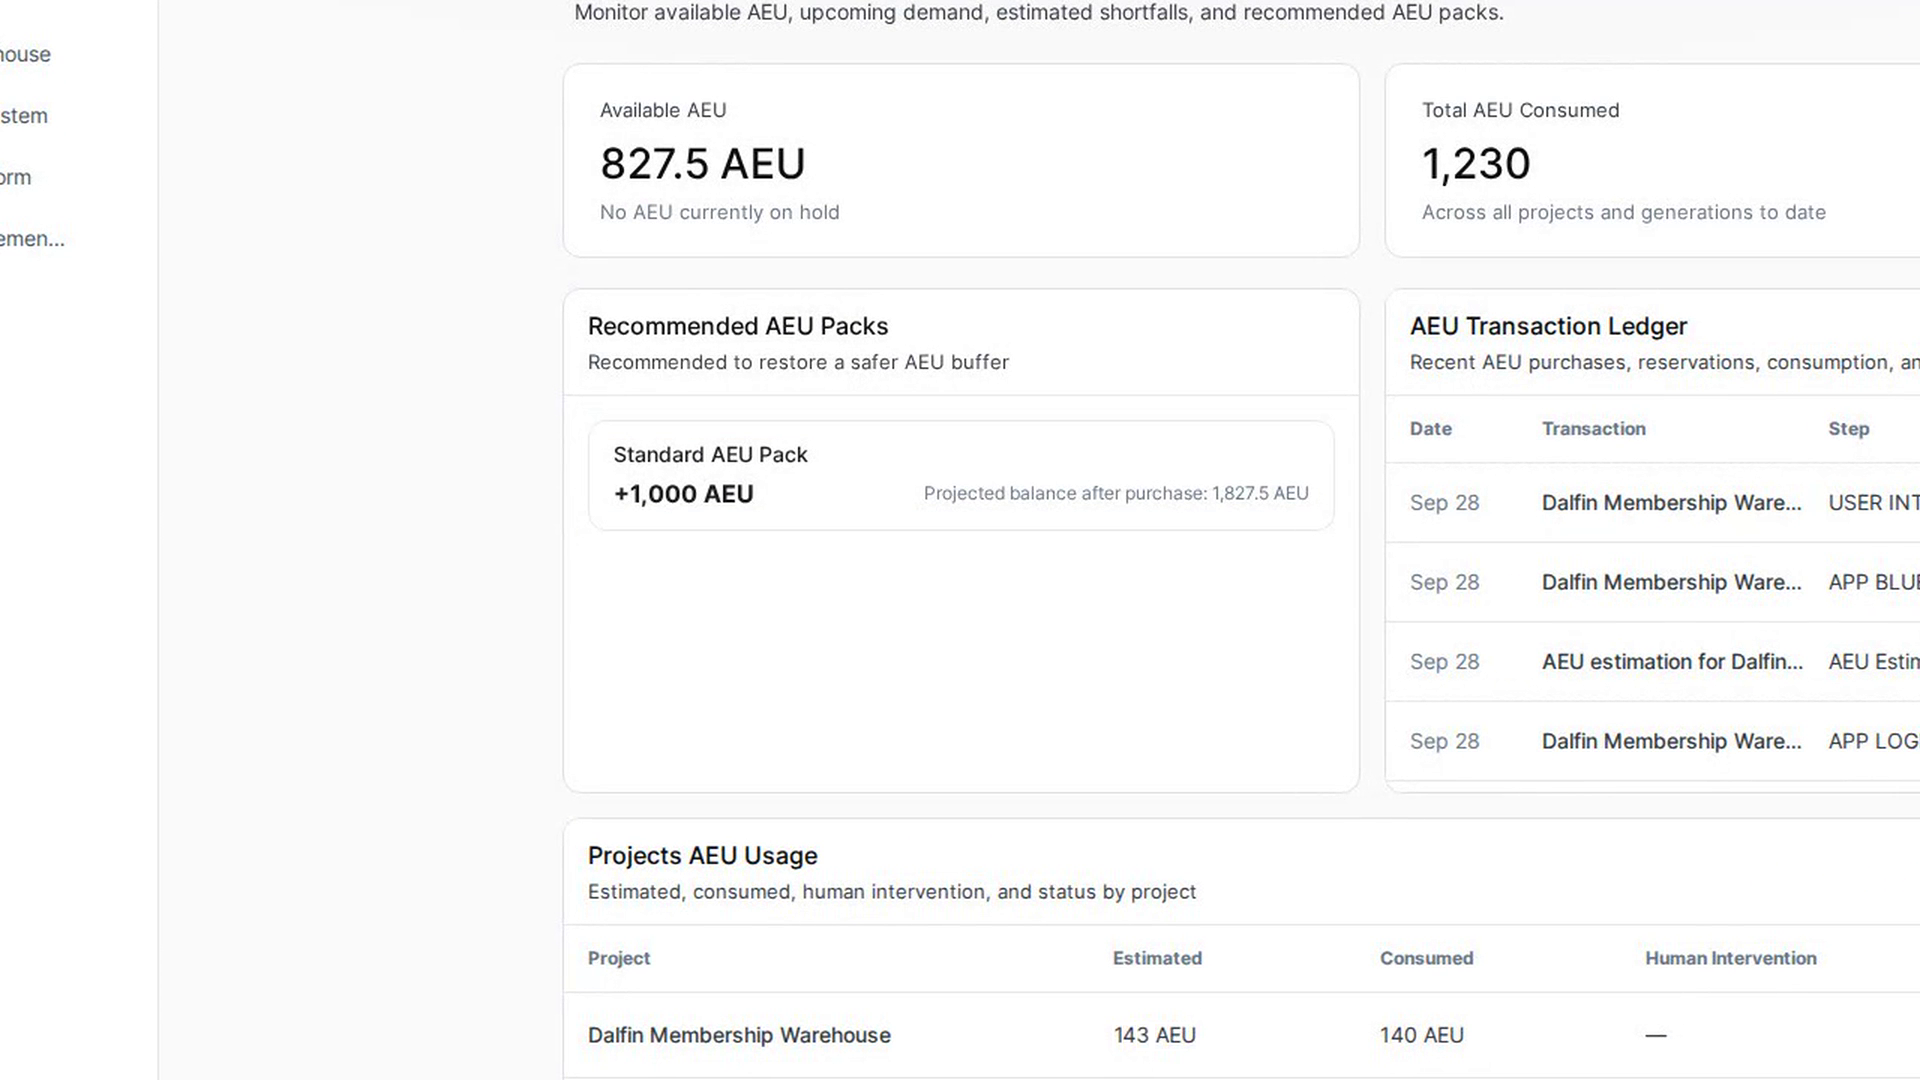Click the Step column header in ledger
1920x1080 pixels.
(1848, 429)
